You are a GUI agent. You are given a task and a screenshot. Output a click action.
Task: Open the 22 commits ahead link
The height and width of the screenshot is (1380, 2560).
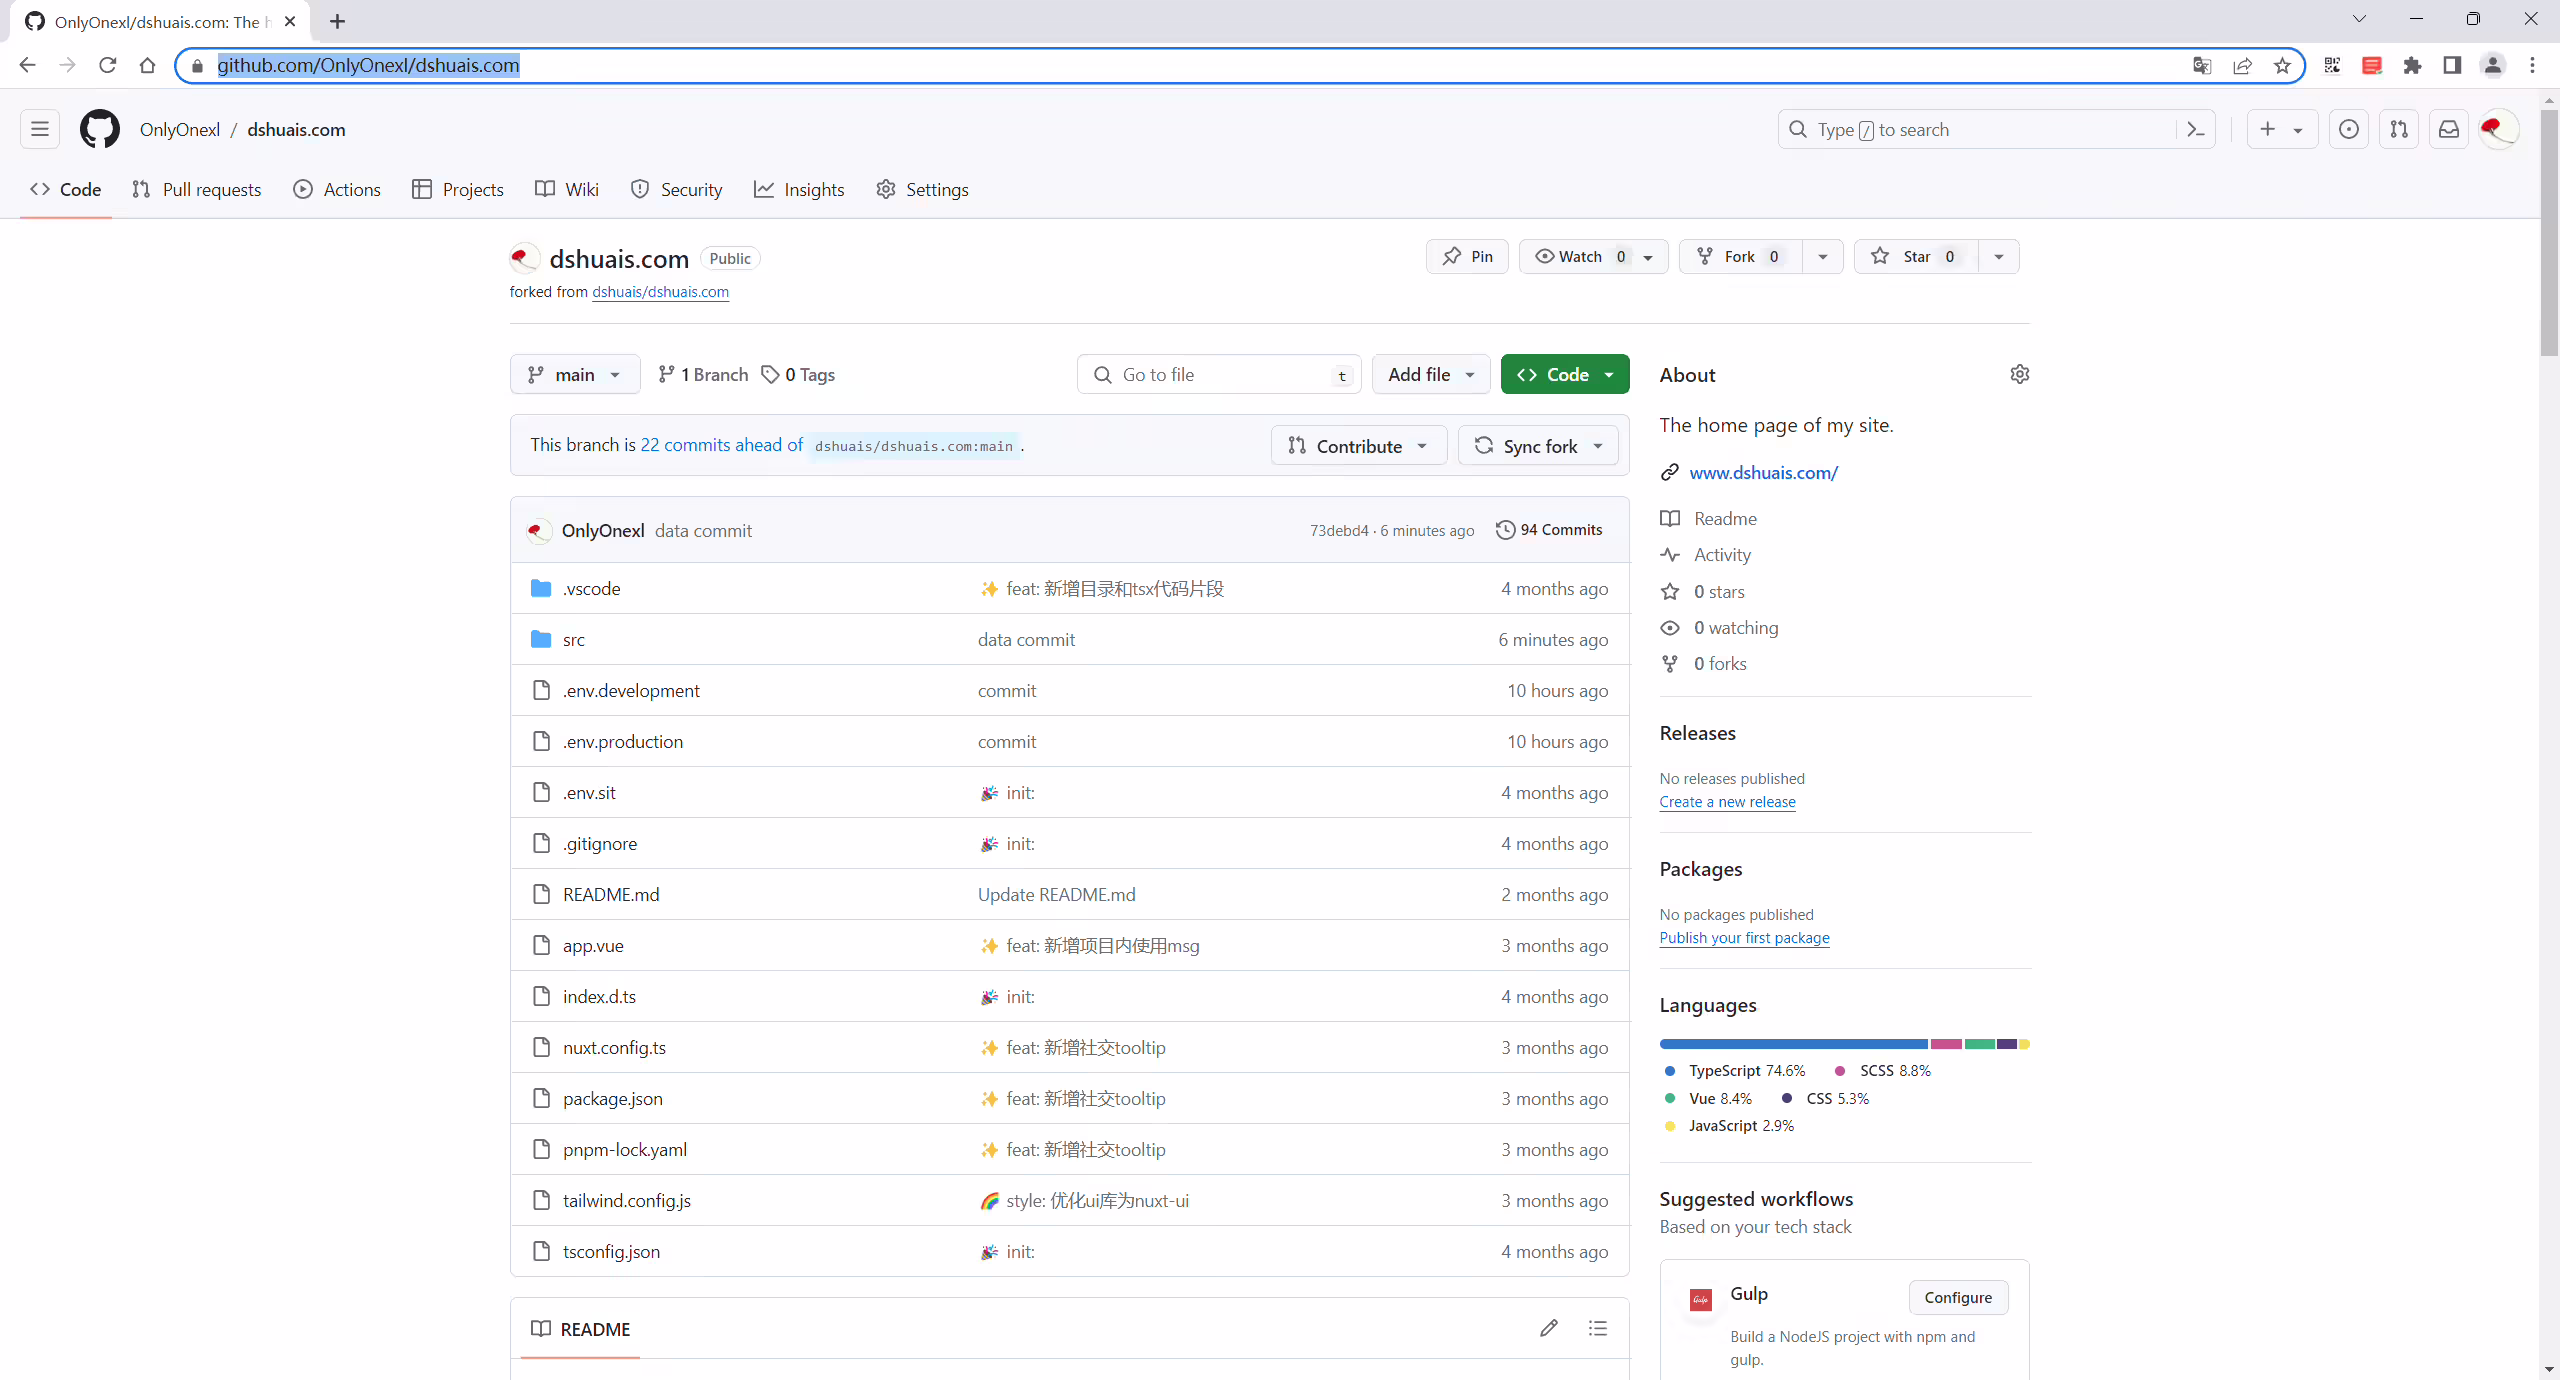click(722, 445)
